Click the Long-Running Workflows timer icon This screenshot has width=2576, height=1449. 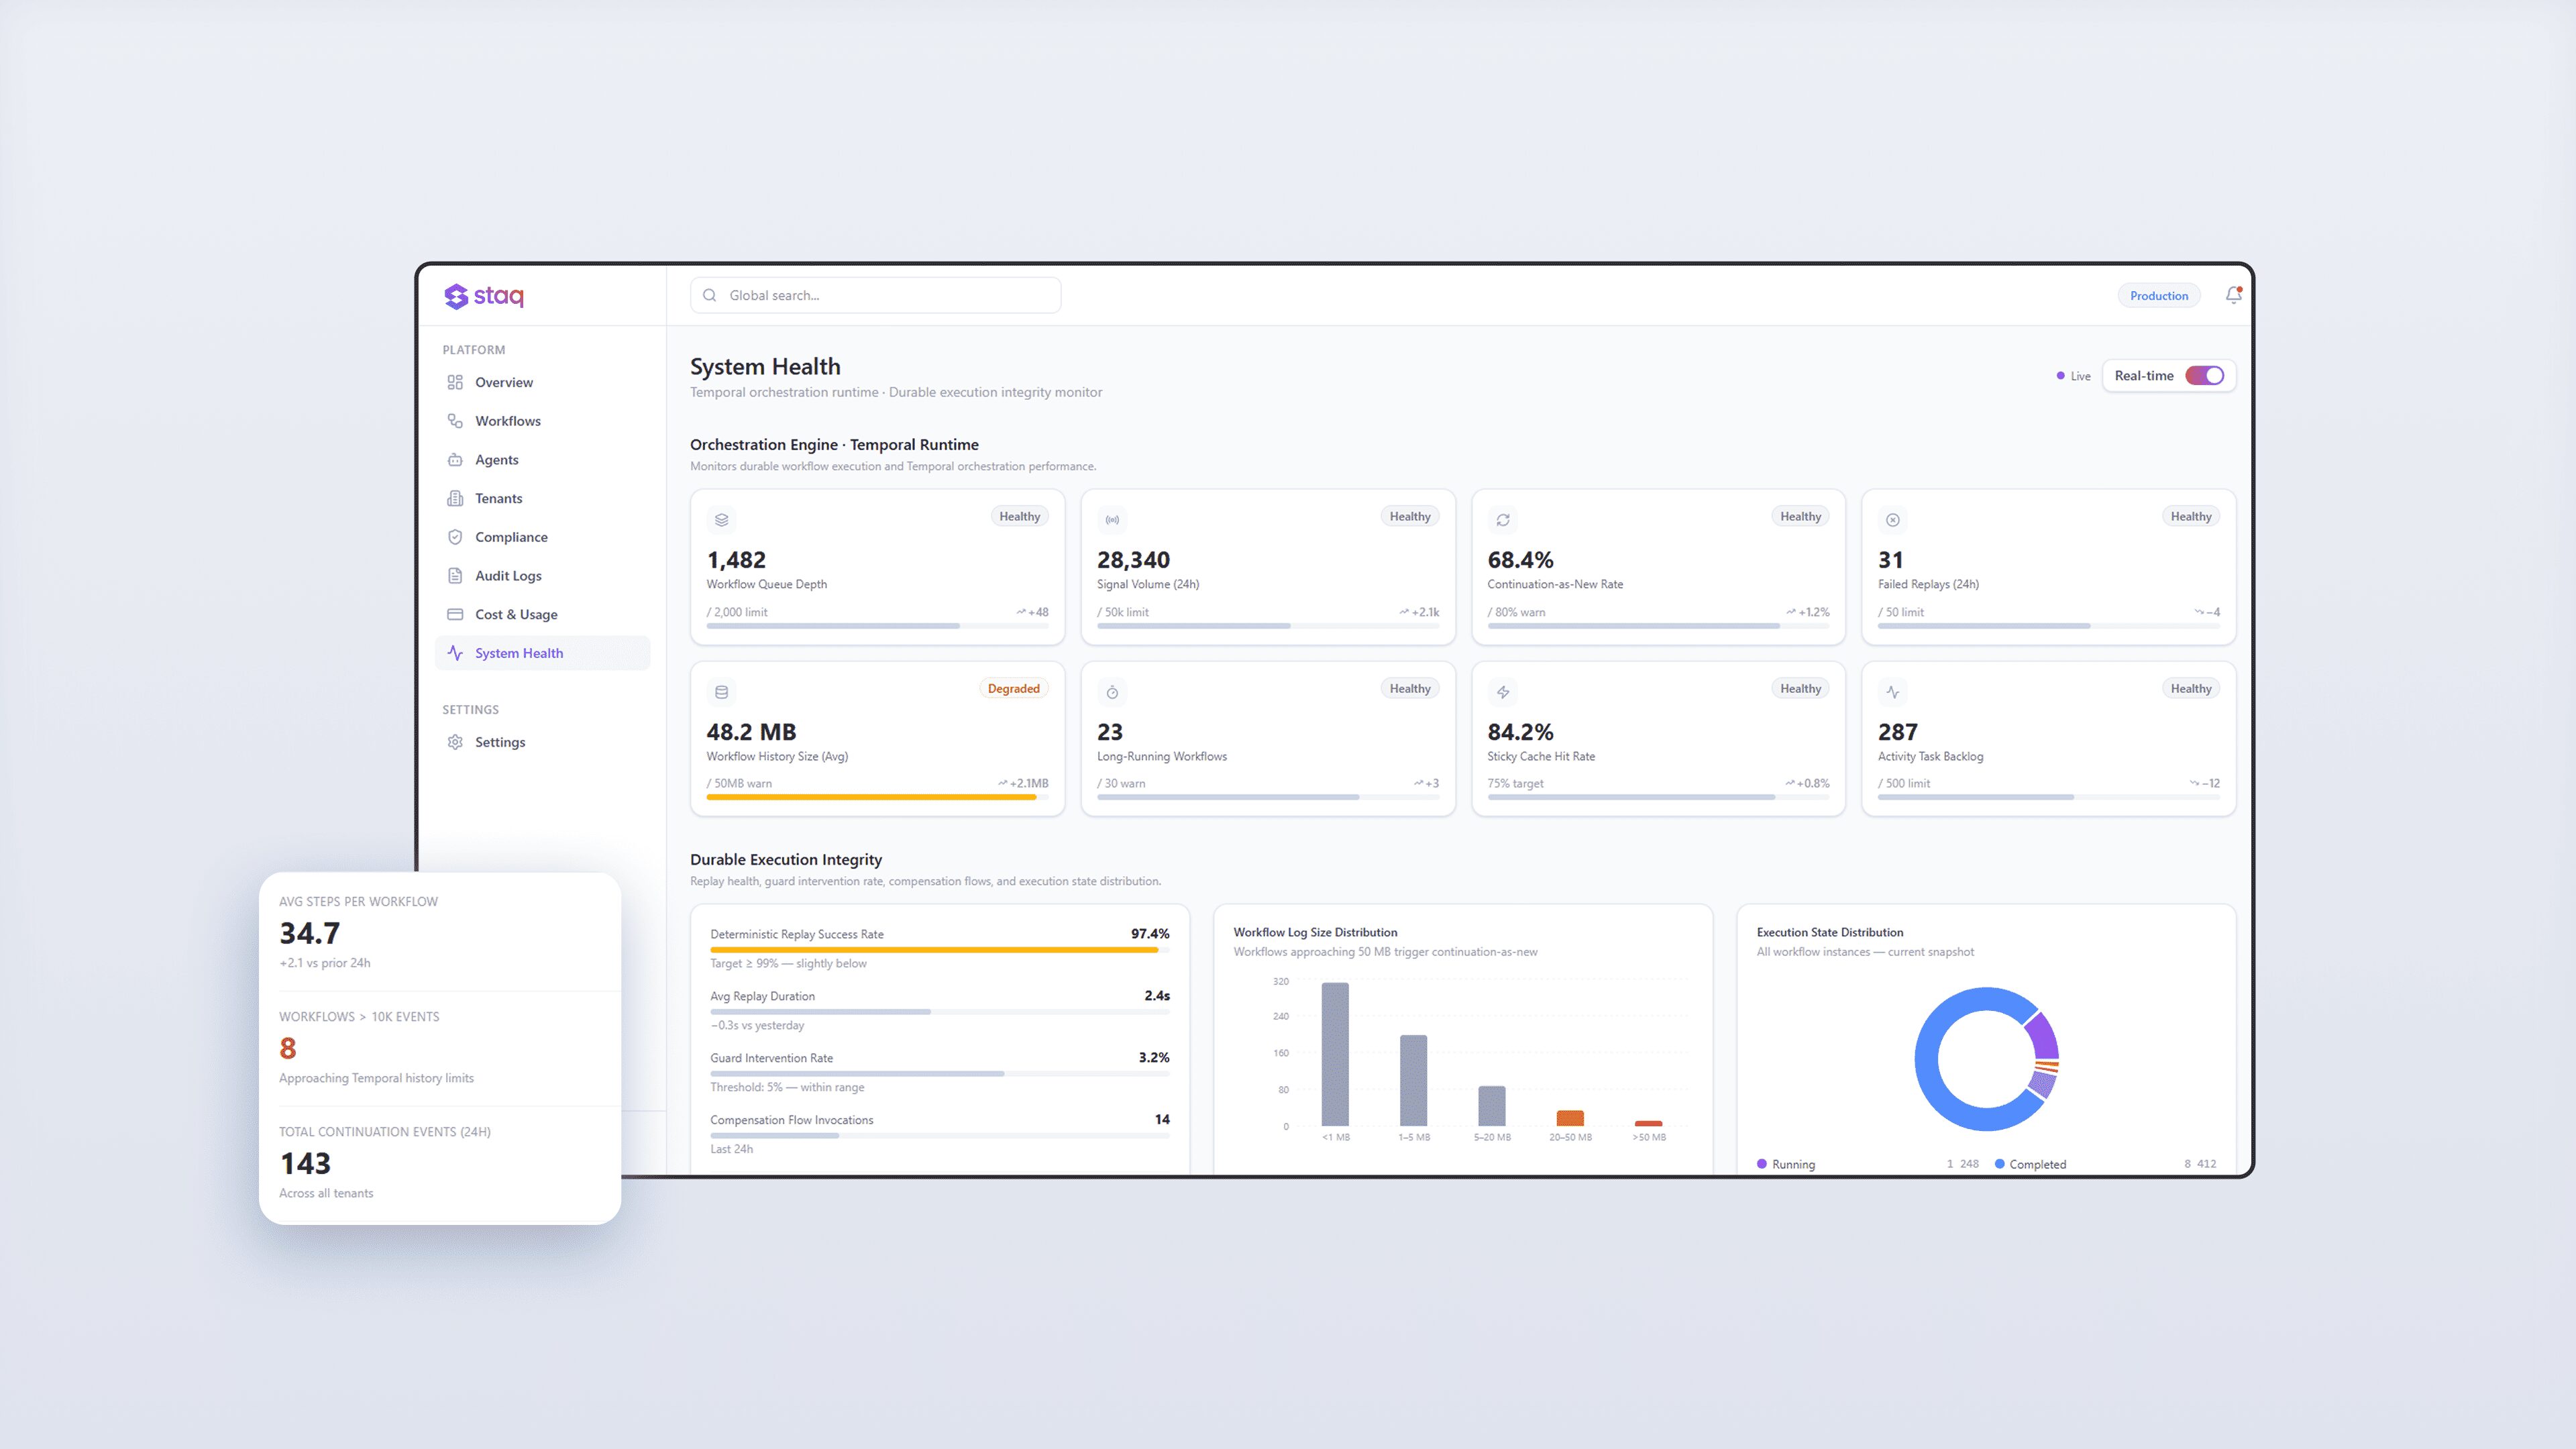tap(1112, 692)
